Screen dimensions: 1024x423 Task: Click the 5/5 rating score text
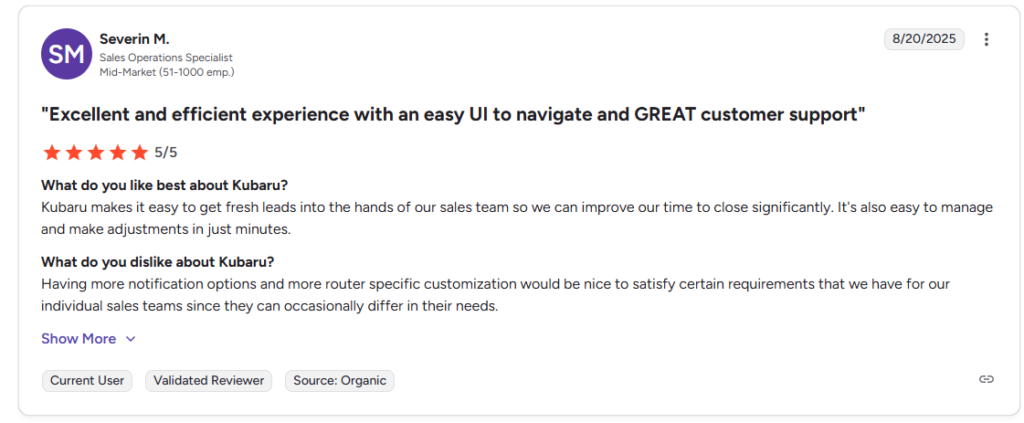pos(166,152)
